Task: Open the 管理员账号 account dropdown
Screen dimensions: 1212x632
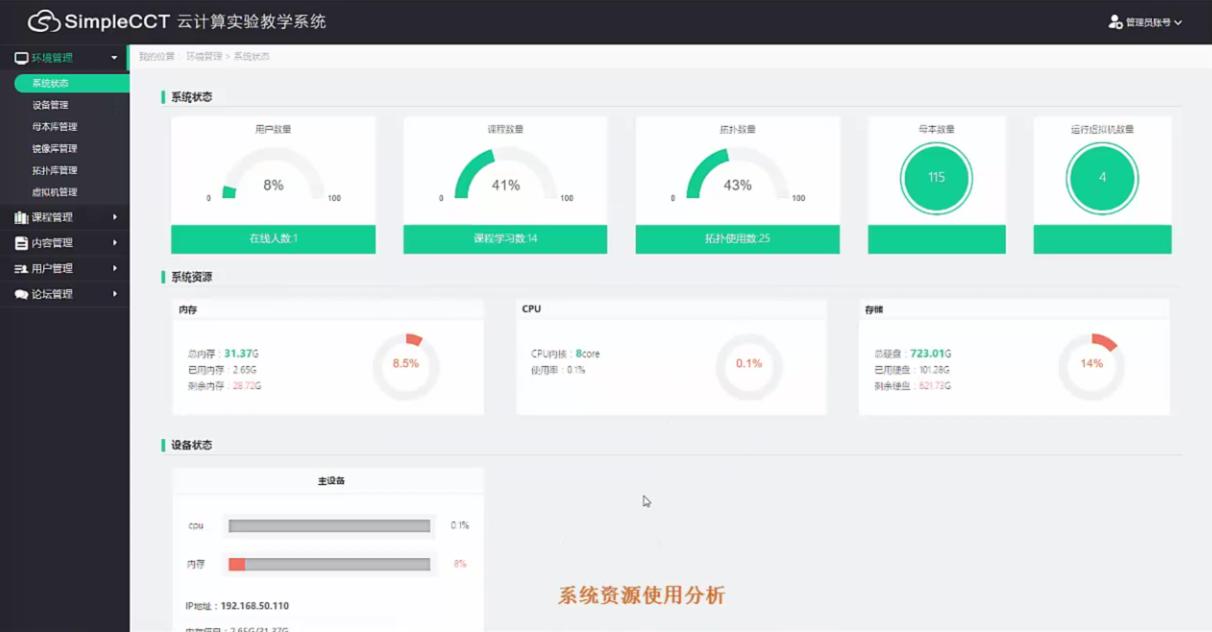Action: (x=1150, y=22)
